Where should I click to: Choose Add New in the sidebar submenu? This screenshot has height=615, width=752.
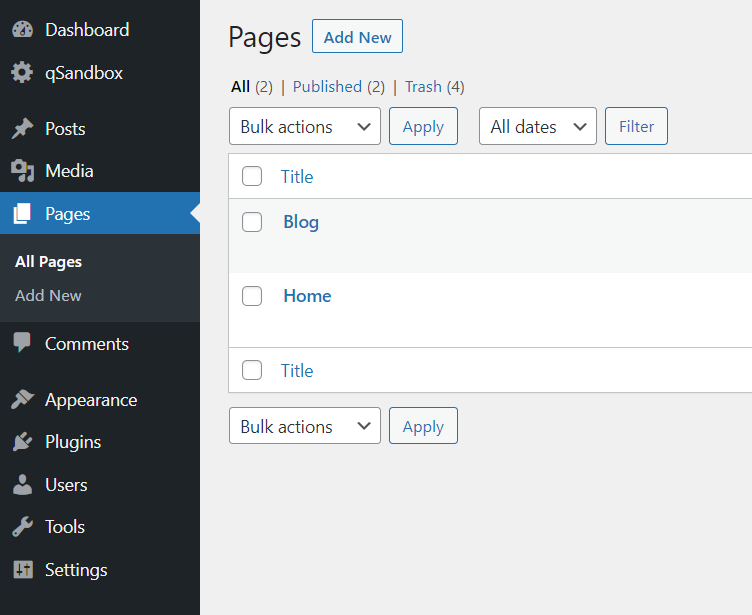point(48,296)
